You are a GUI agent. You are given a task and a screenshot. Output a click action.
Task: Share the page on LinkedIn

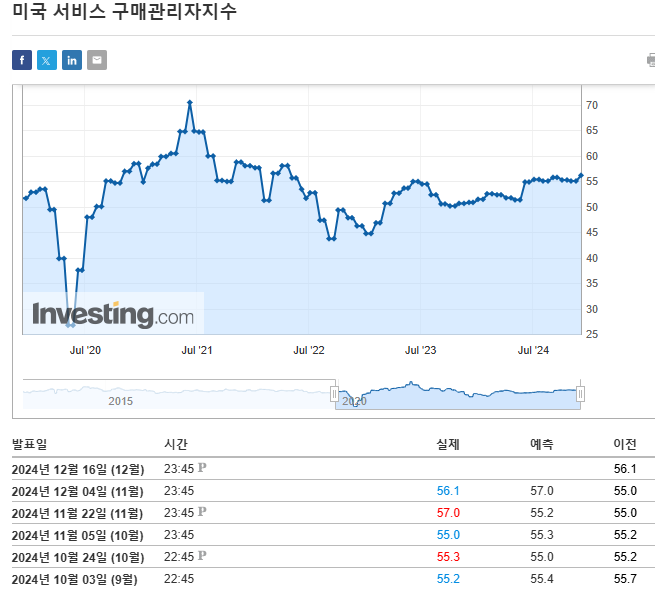72,60
